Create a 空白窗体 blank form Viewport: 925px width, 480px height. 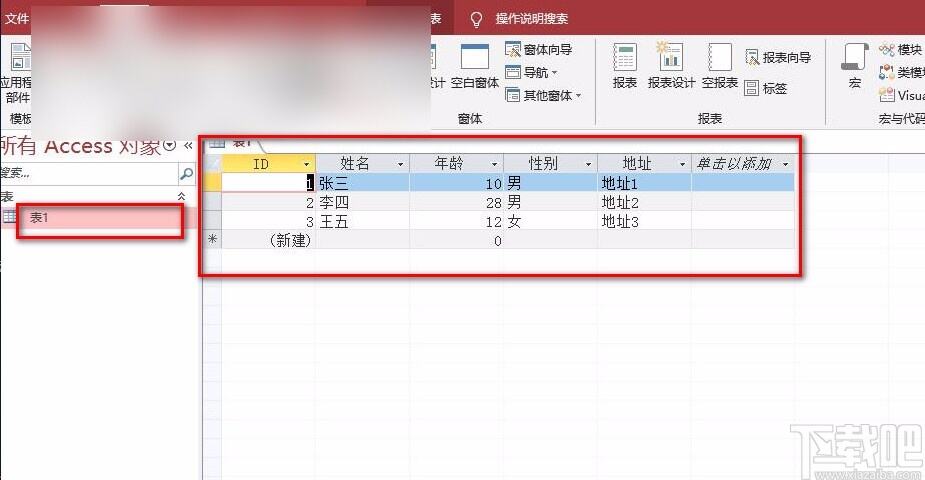click(475, 66)
